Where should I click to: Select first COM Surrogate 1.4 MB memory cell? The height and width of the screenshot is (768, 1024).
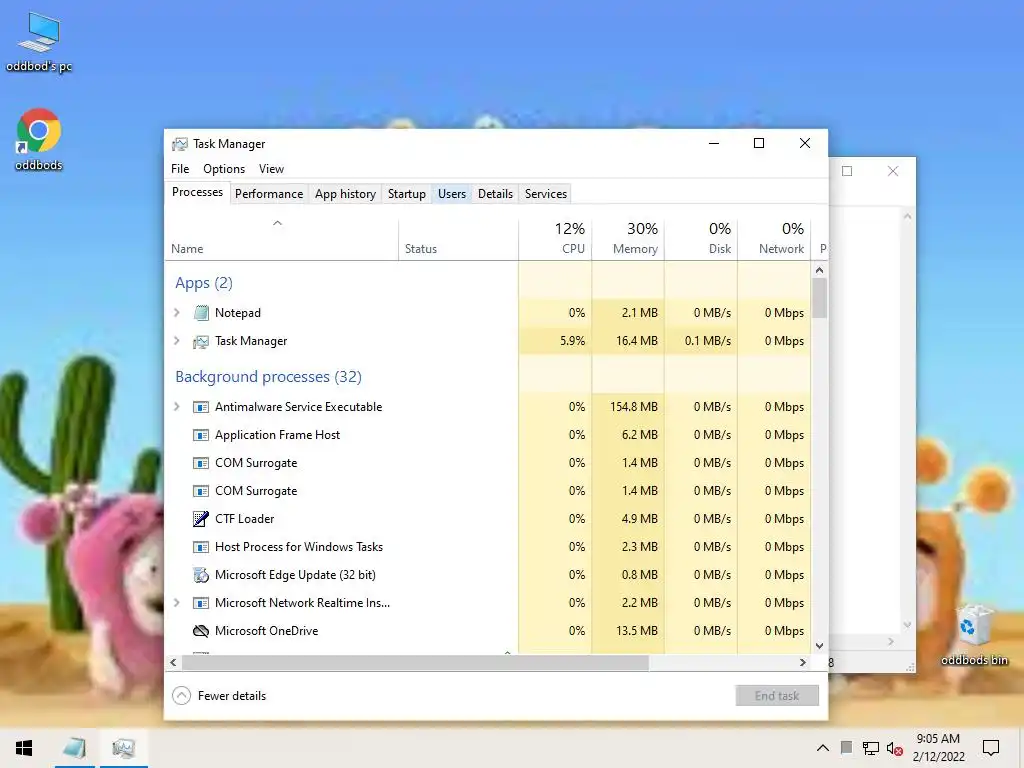(x=628, y=463)
